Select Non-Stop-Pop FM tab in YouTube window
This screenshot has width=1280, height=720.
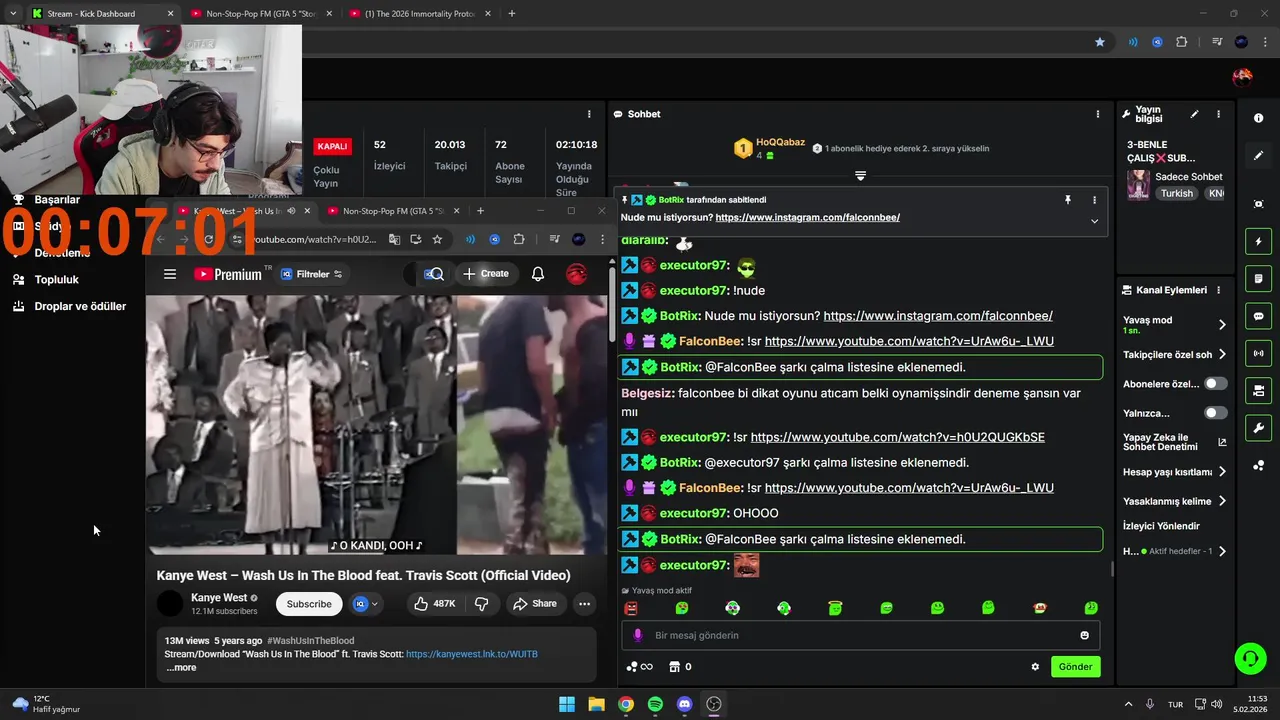393,211
